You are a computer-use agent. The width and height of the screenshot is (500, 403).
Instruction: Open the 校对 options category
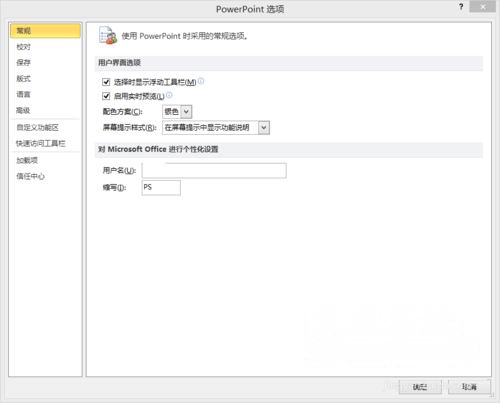click(24, 47)
